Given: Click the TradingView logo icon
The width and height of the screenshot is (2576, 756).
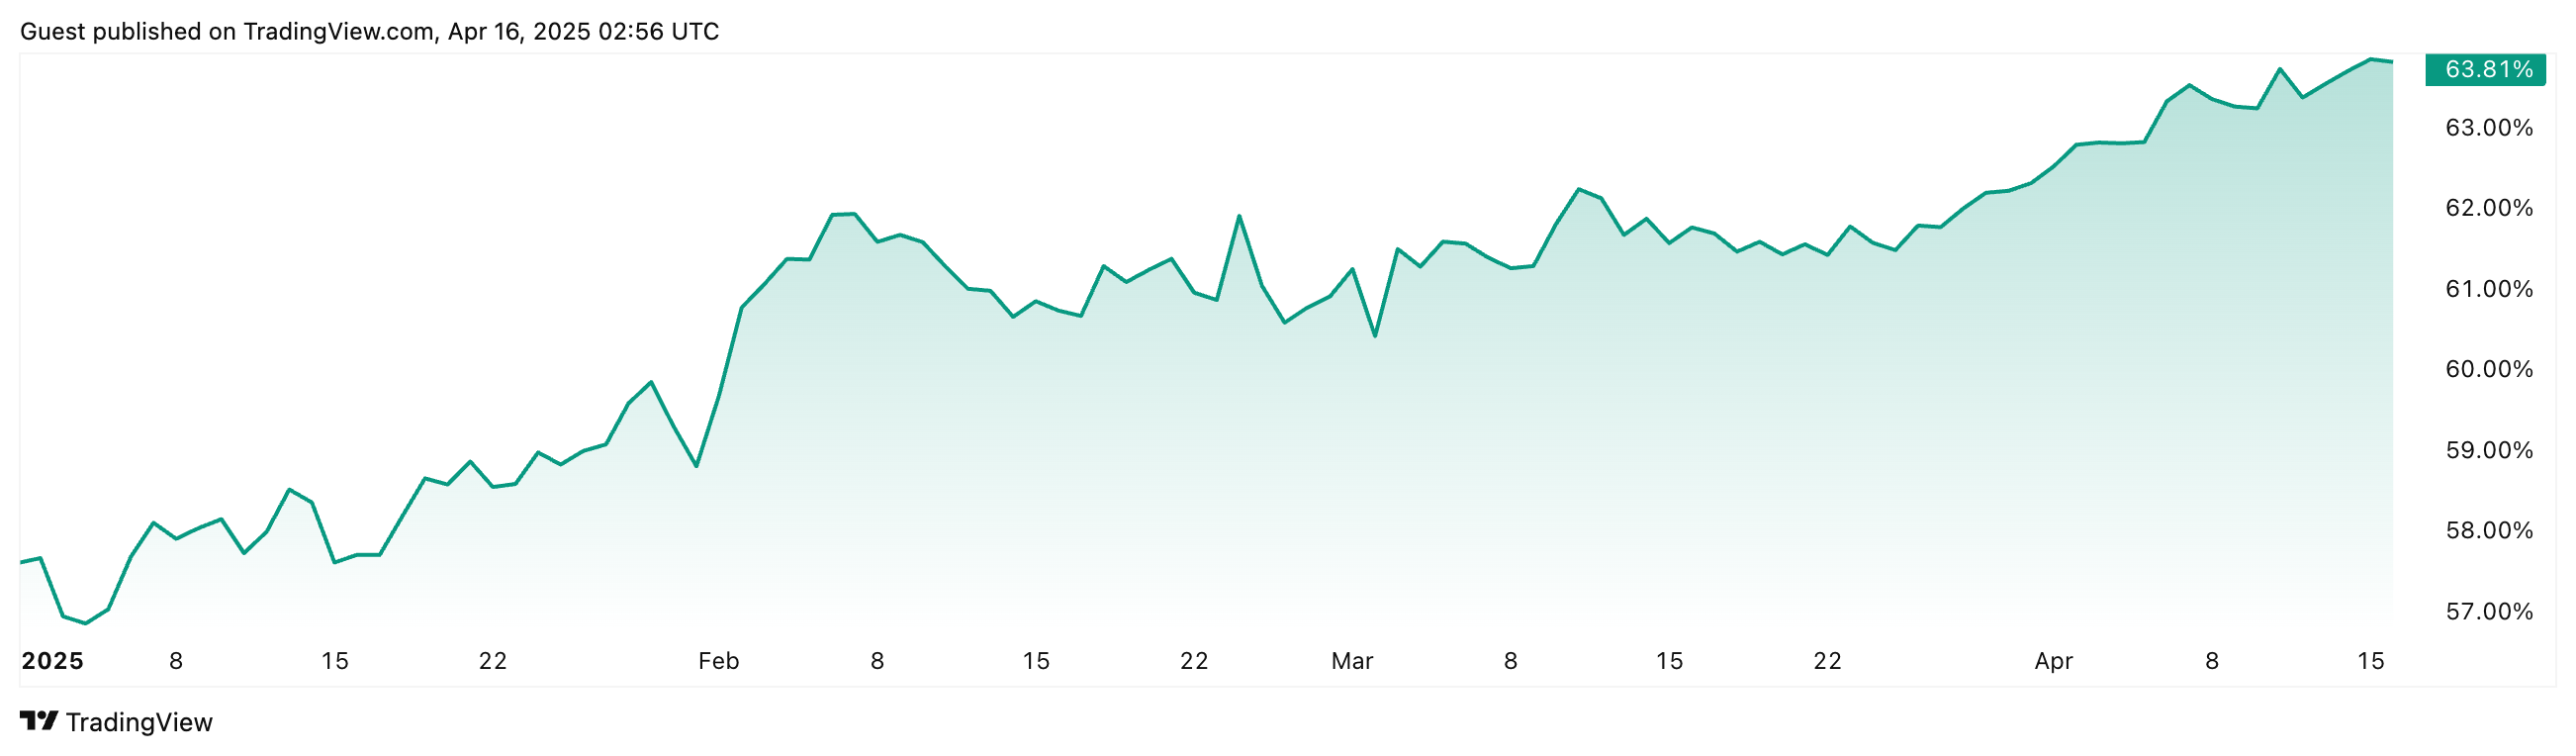Looking at the screenshot, I should 39,721.
